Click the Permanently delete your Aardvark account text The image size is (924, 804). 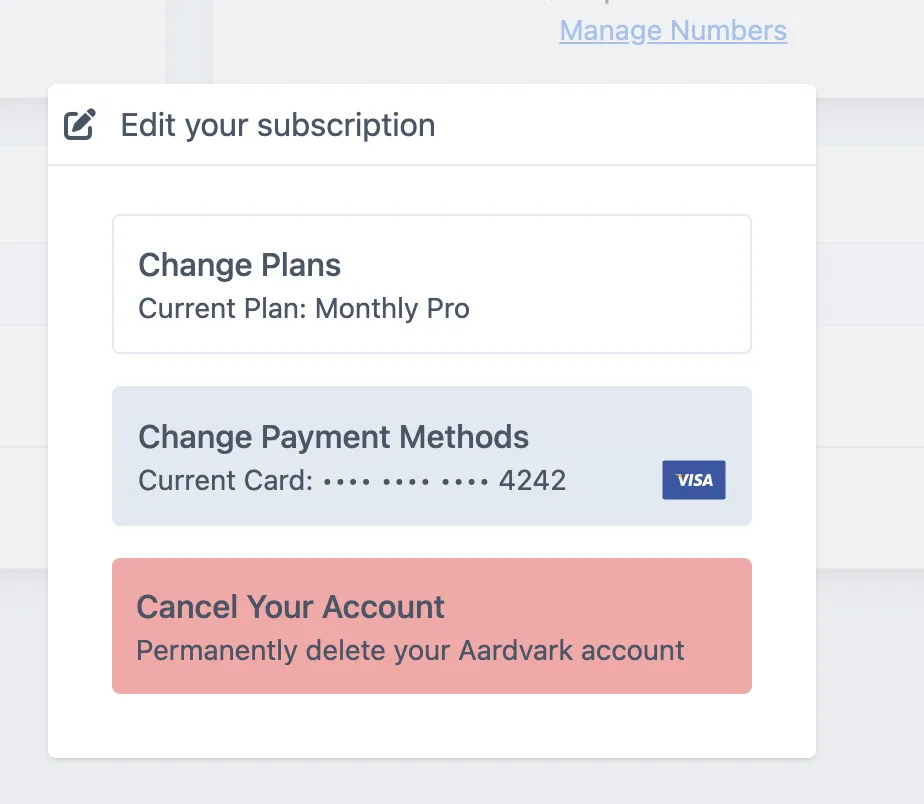click(410, 650)
